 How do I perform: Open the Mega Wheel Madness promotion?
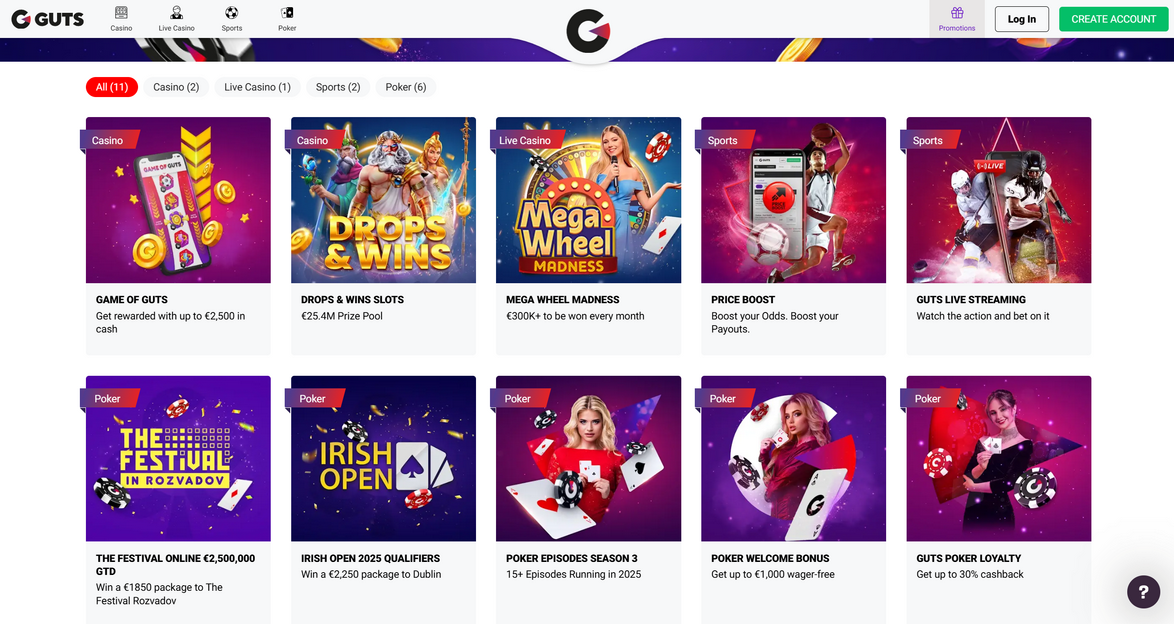coord(588,236)
